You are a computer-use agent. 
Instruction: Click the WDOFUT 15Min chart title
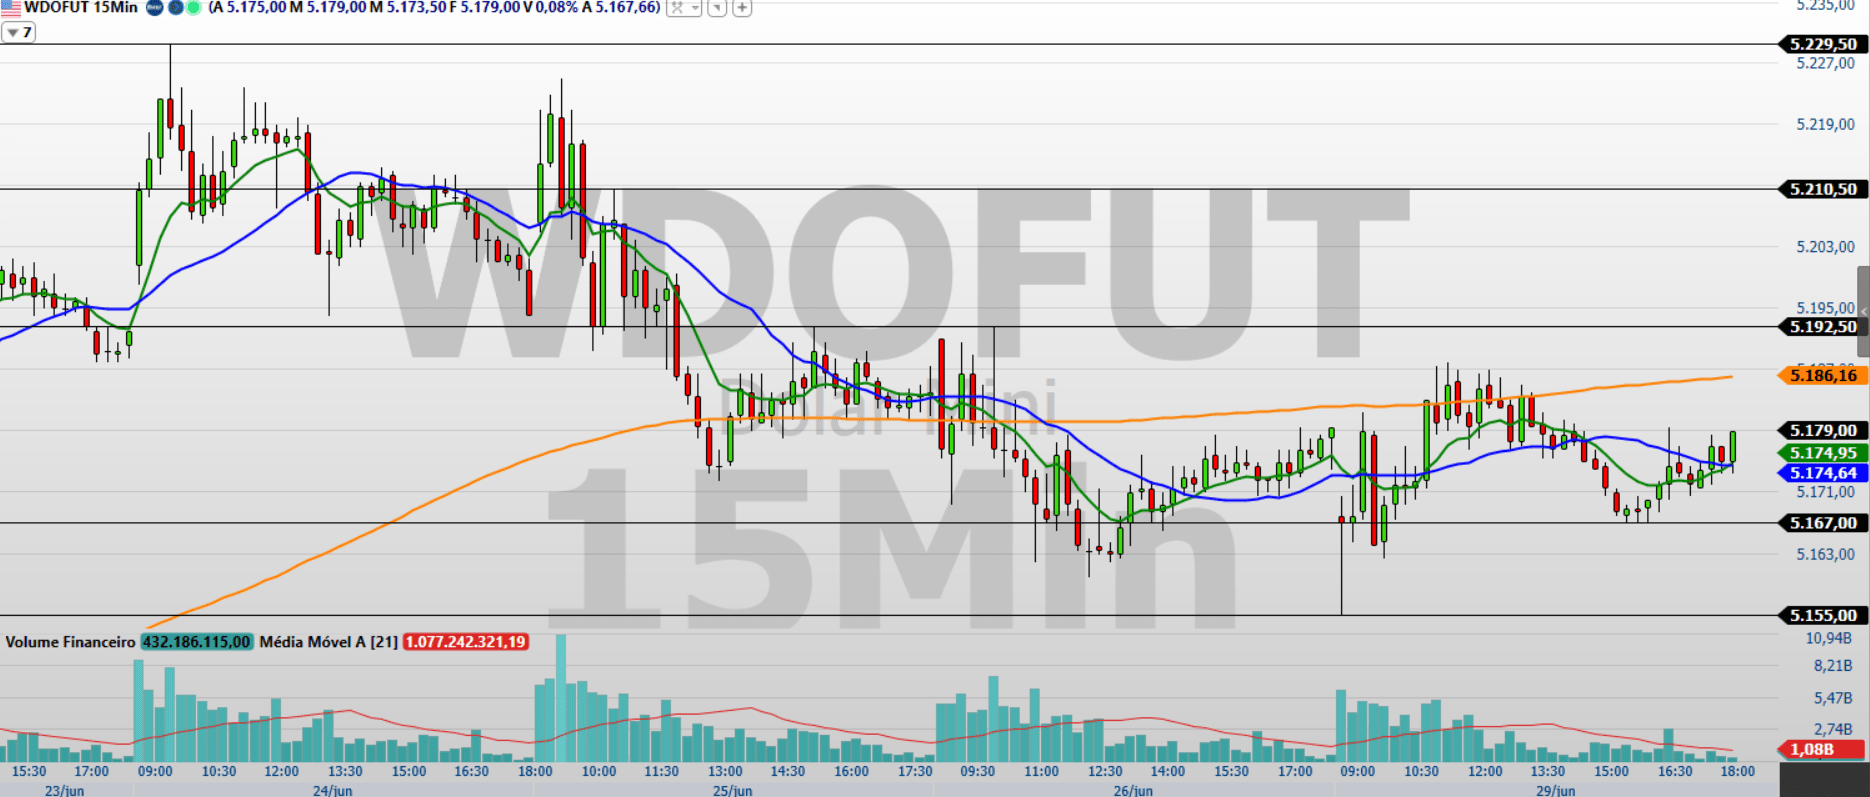[x=81, y=7]
